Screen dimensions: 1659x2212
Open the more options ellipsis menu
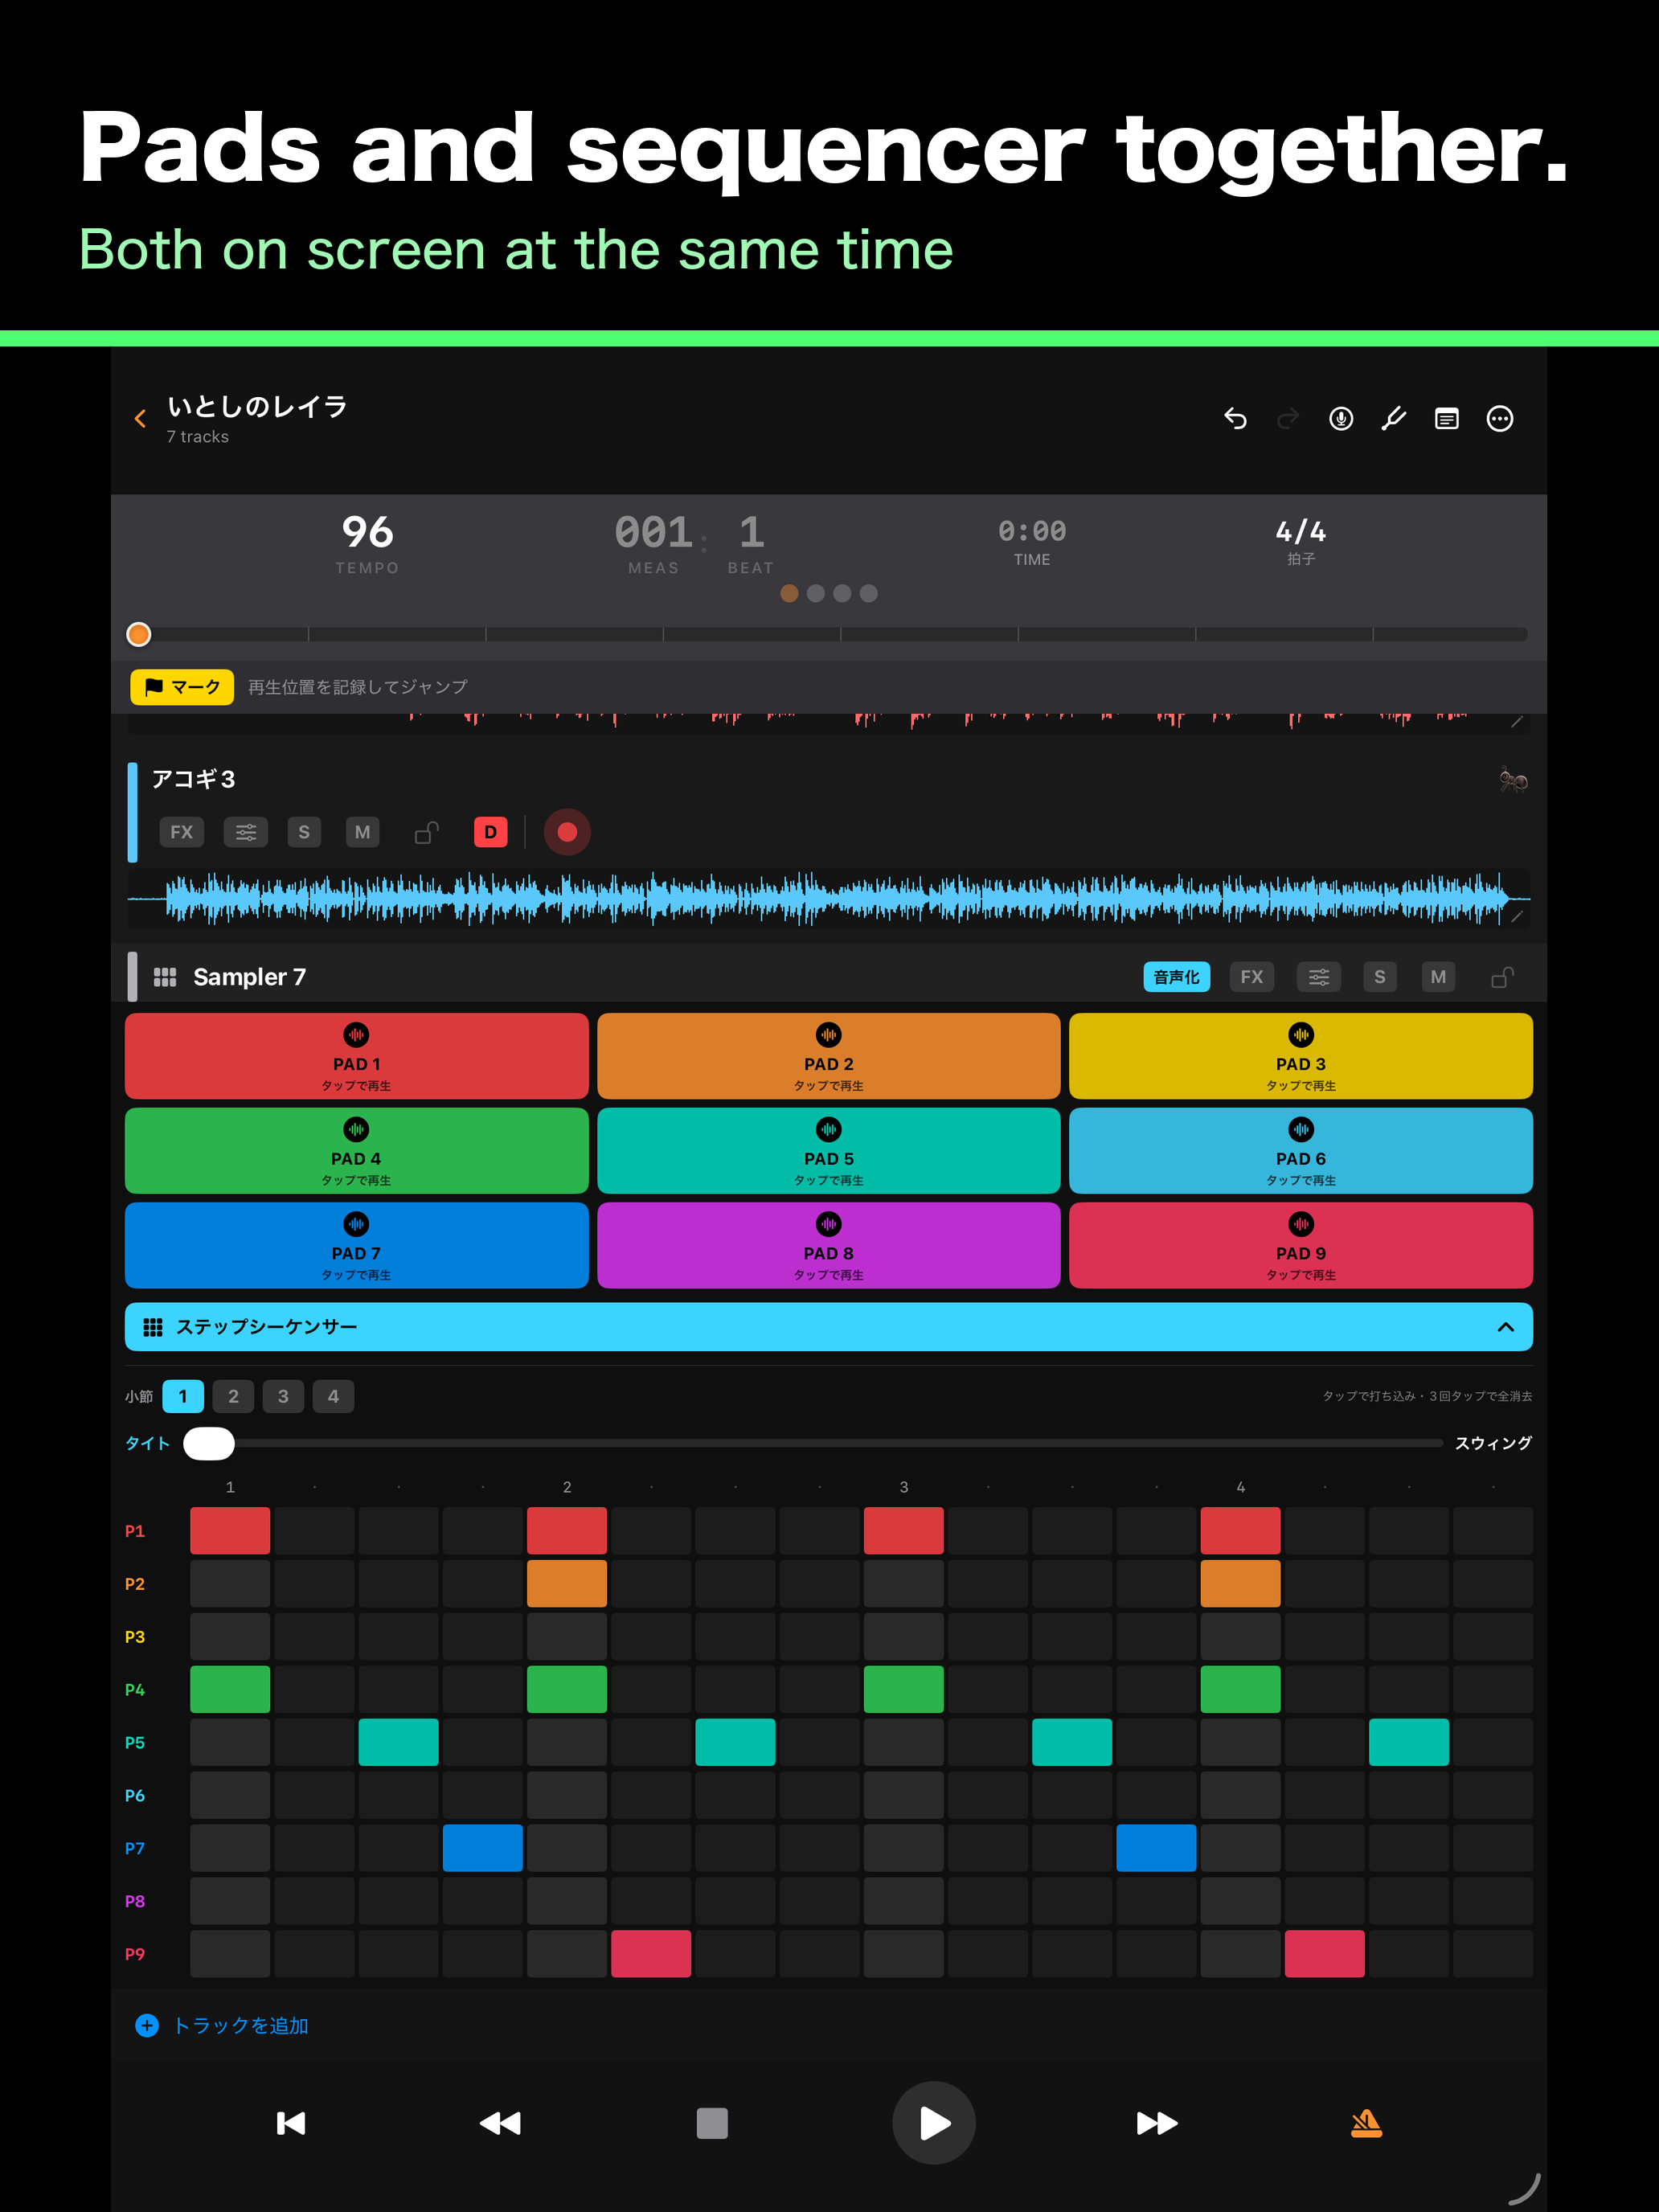[x=1500, y=418]
